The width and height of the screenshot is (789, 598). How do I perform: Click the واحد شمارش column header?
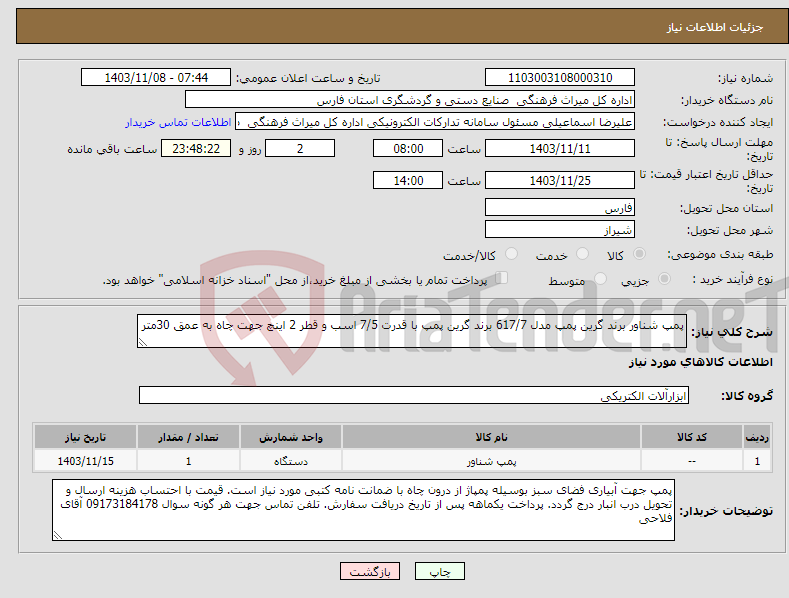(291, 437)
